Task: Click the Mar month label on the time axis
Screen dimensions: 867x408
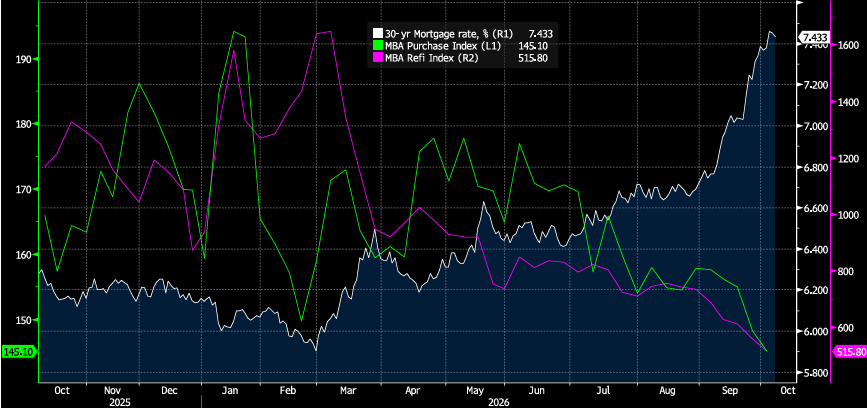Action: point(347,391)
